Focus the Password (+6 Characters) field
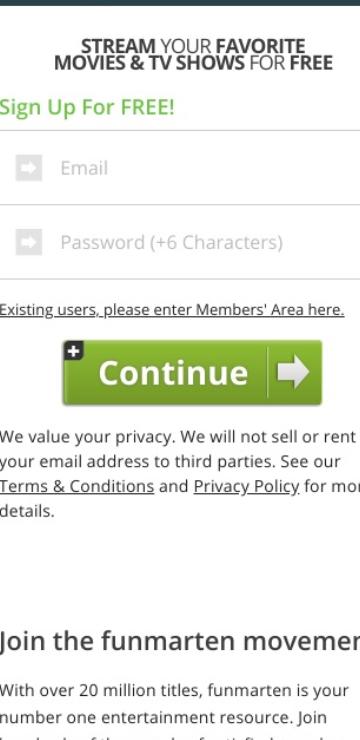This screenshot has width=360, height=740. click(x=180, y=242)
